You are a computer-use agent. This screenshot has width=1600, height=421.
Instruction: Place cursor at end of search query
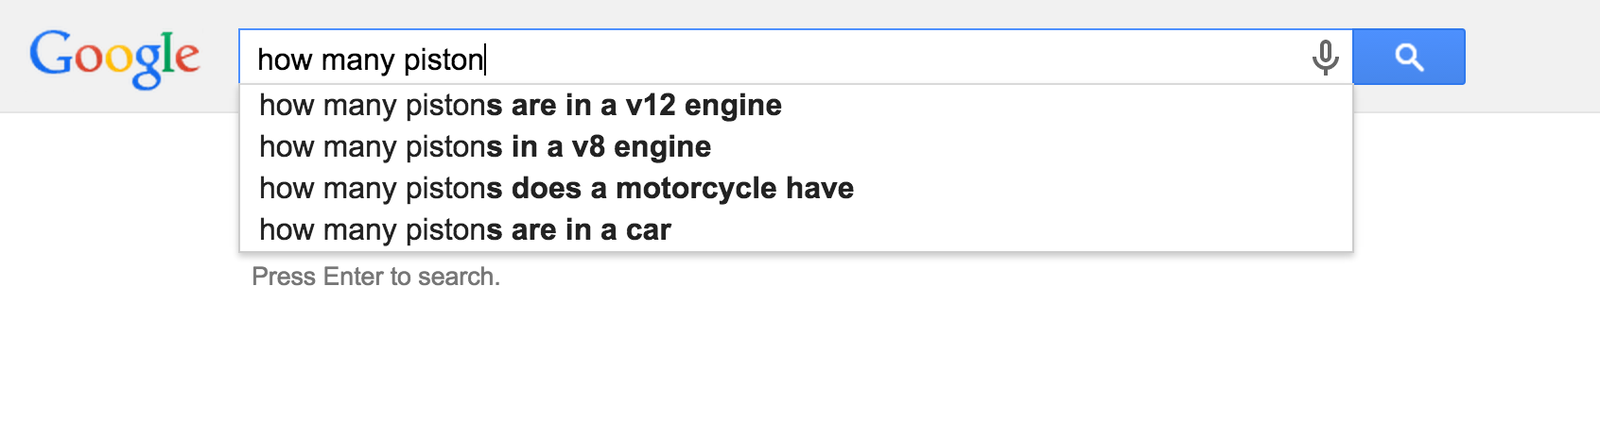485,60
